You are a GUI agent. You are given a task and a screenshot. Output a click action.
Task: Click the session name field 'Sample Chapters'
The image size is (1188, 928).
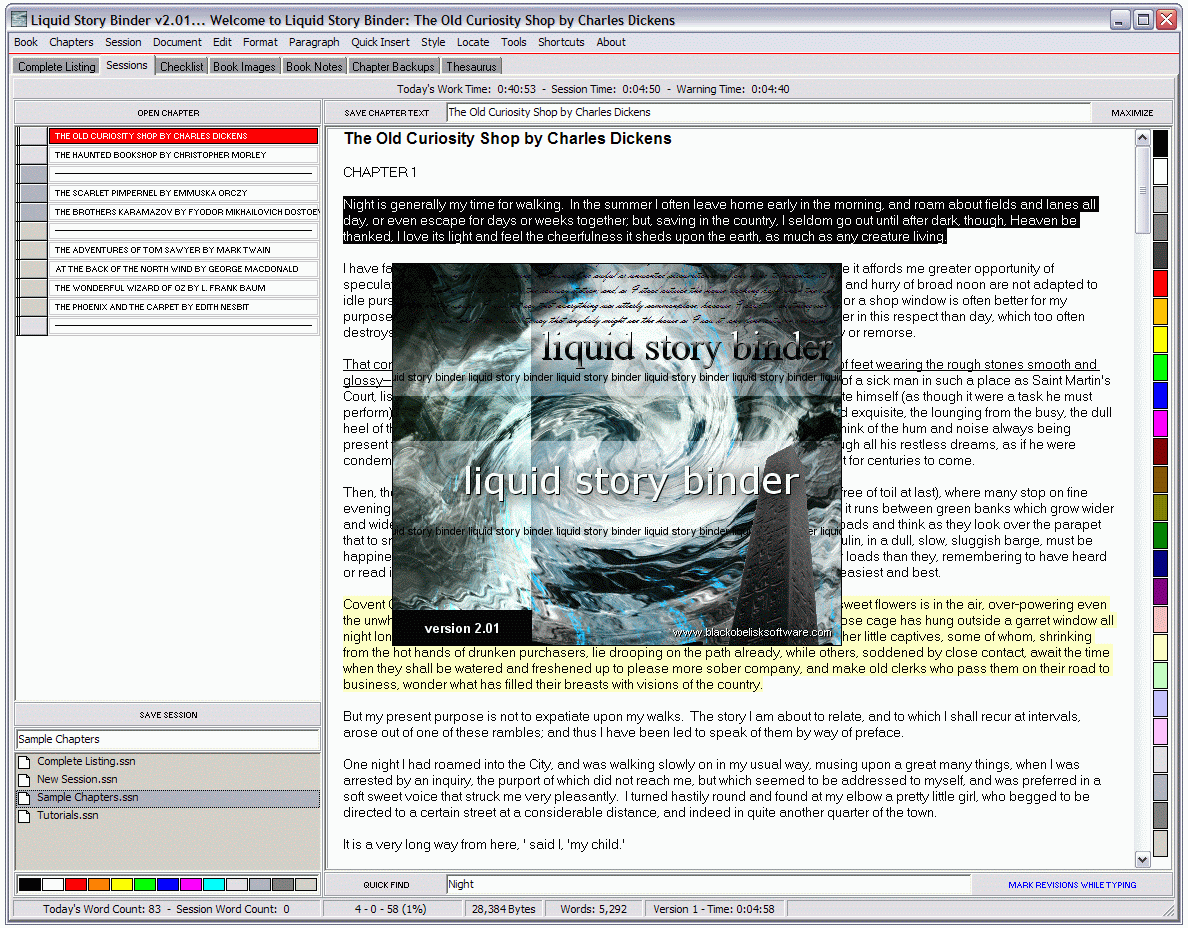(x=167, y=739)
